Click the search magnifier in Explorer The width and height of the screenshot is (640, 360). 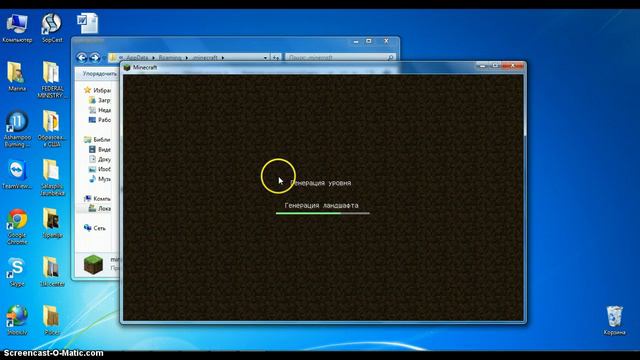[390, 58]
